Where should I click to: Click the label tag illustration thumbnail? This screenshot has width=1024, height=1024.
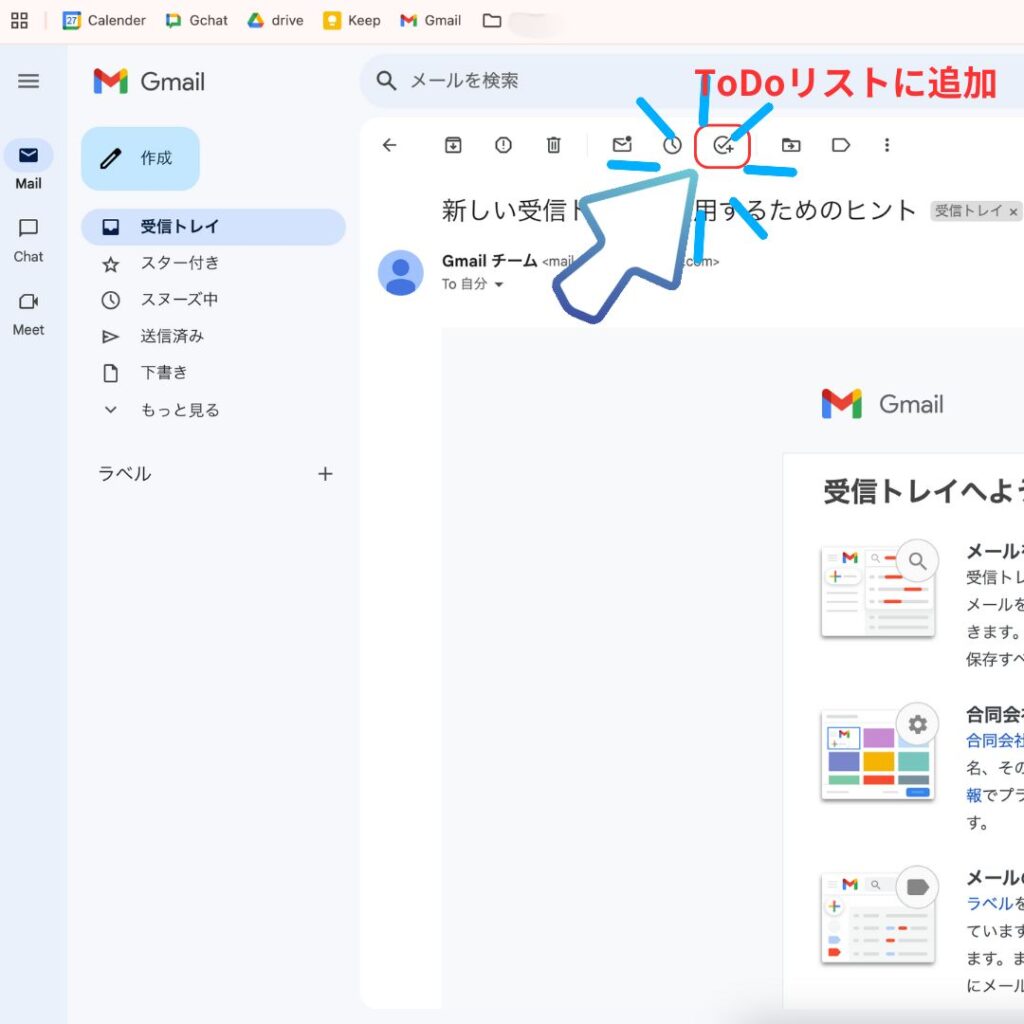pos(878,916)
